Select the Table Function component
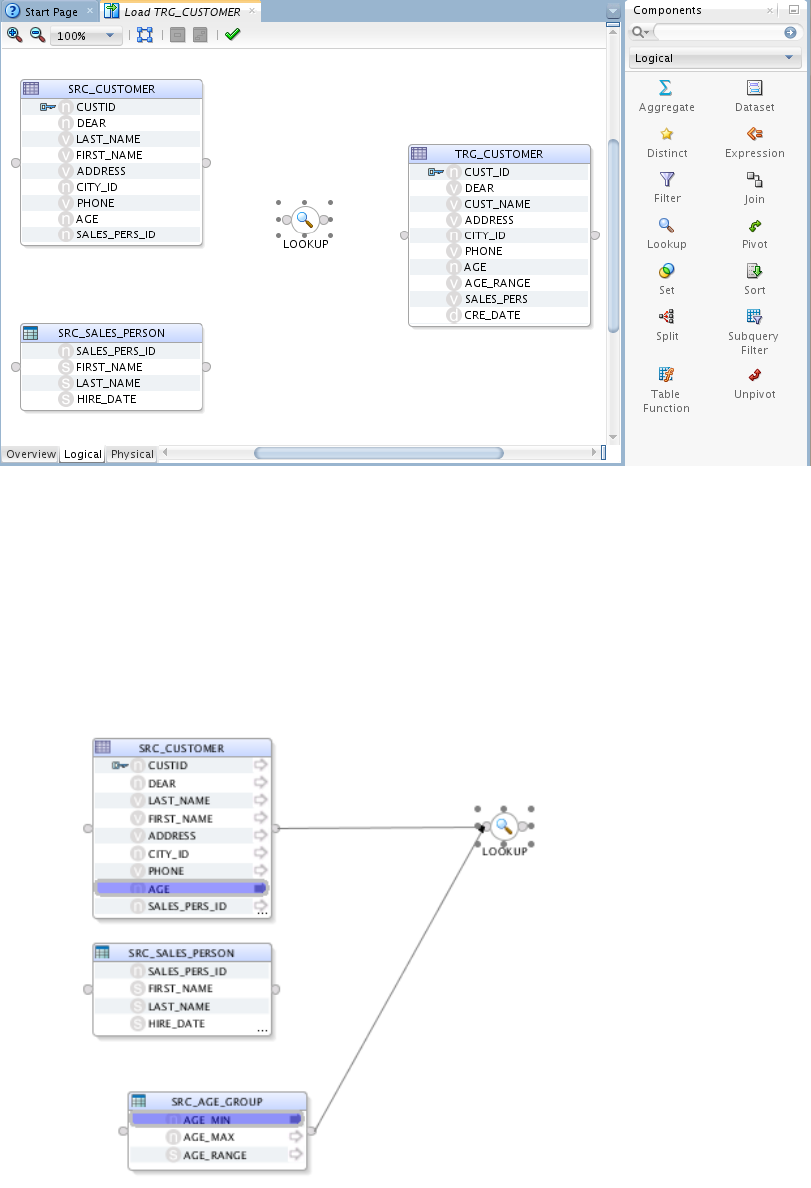The height and width of the screenshot is (1188, 811). (666, 390)
